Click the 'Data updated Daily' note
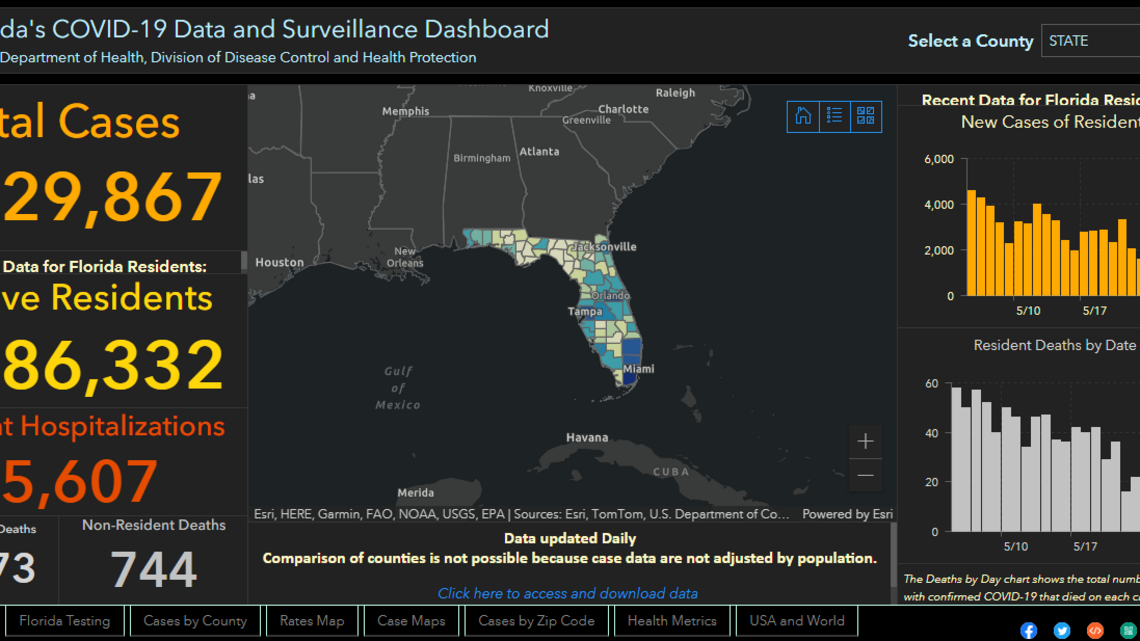The height and width of the screenshot is (641, 1140). point(570,539)
